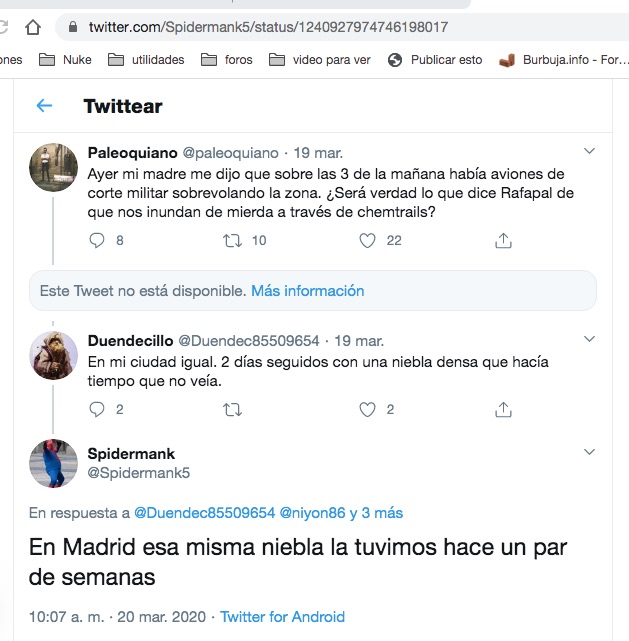Click the browser home icon
629x641 pixels.
(33, 26)
